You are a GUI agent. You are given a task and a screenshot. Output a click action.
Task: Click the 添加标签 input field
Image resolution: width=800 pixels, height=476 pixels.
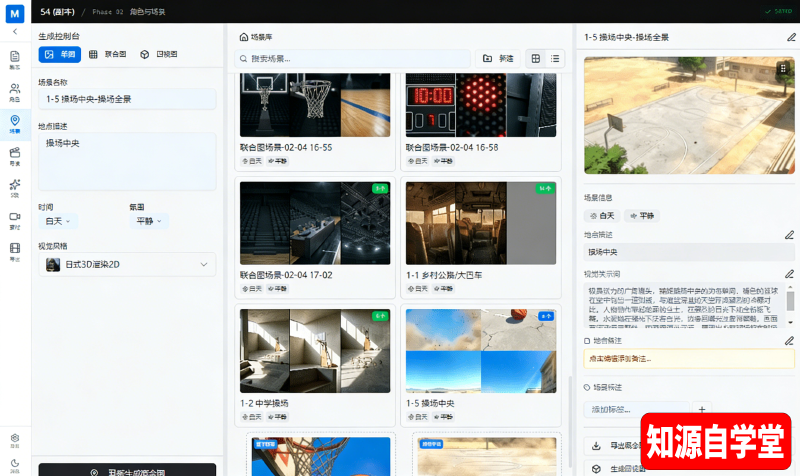coord(637,409)
